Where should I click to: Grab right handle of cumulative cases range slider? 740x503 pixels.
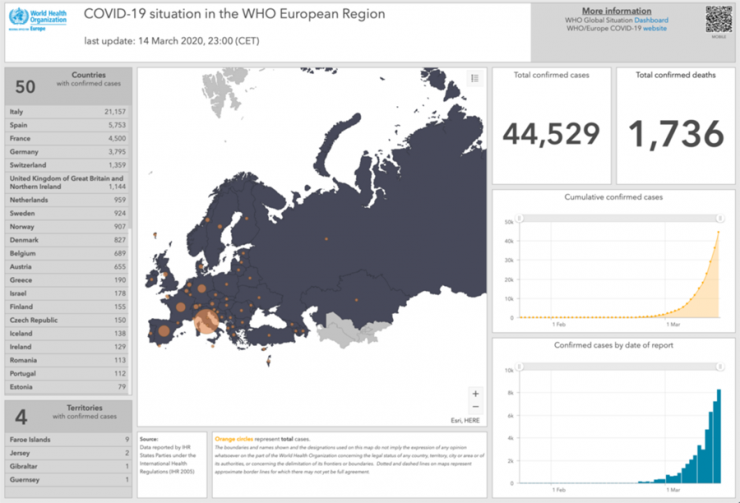719,217
